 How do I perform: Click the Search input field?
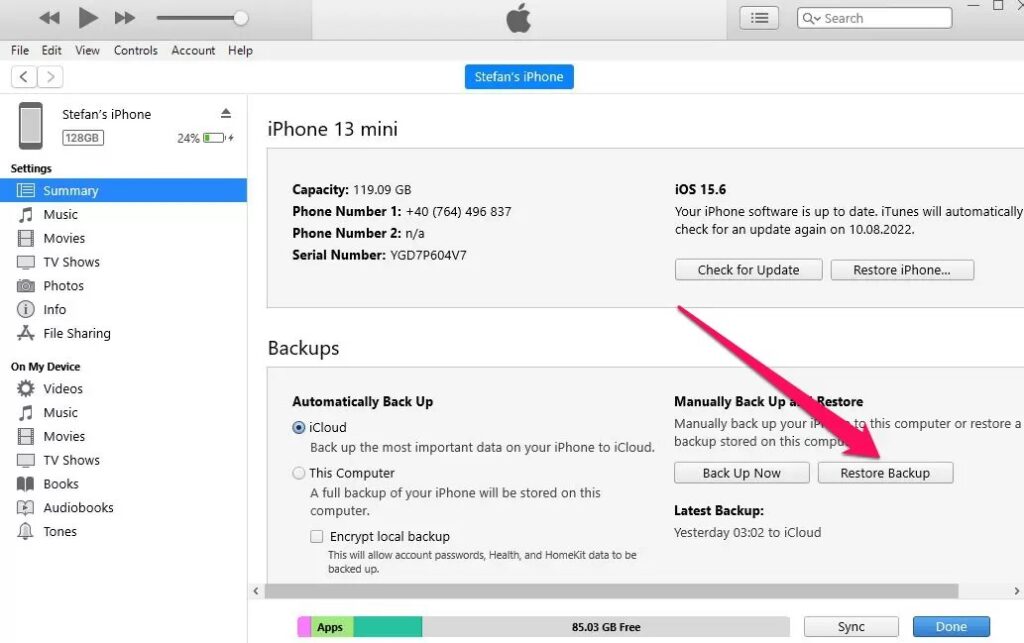(x=874, y=18)
